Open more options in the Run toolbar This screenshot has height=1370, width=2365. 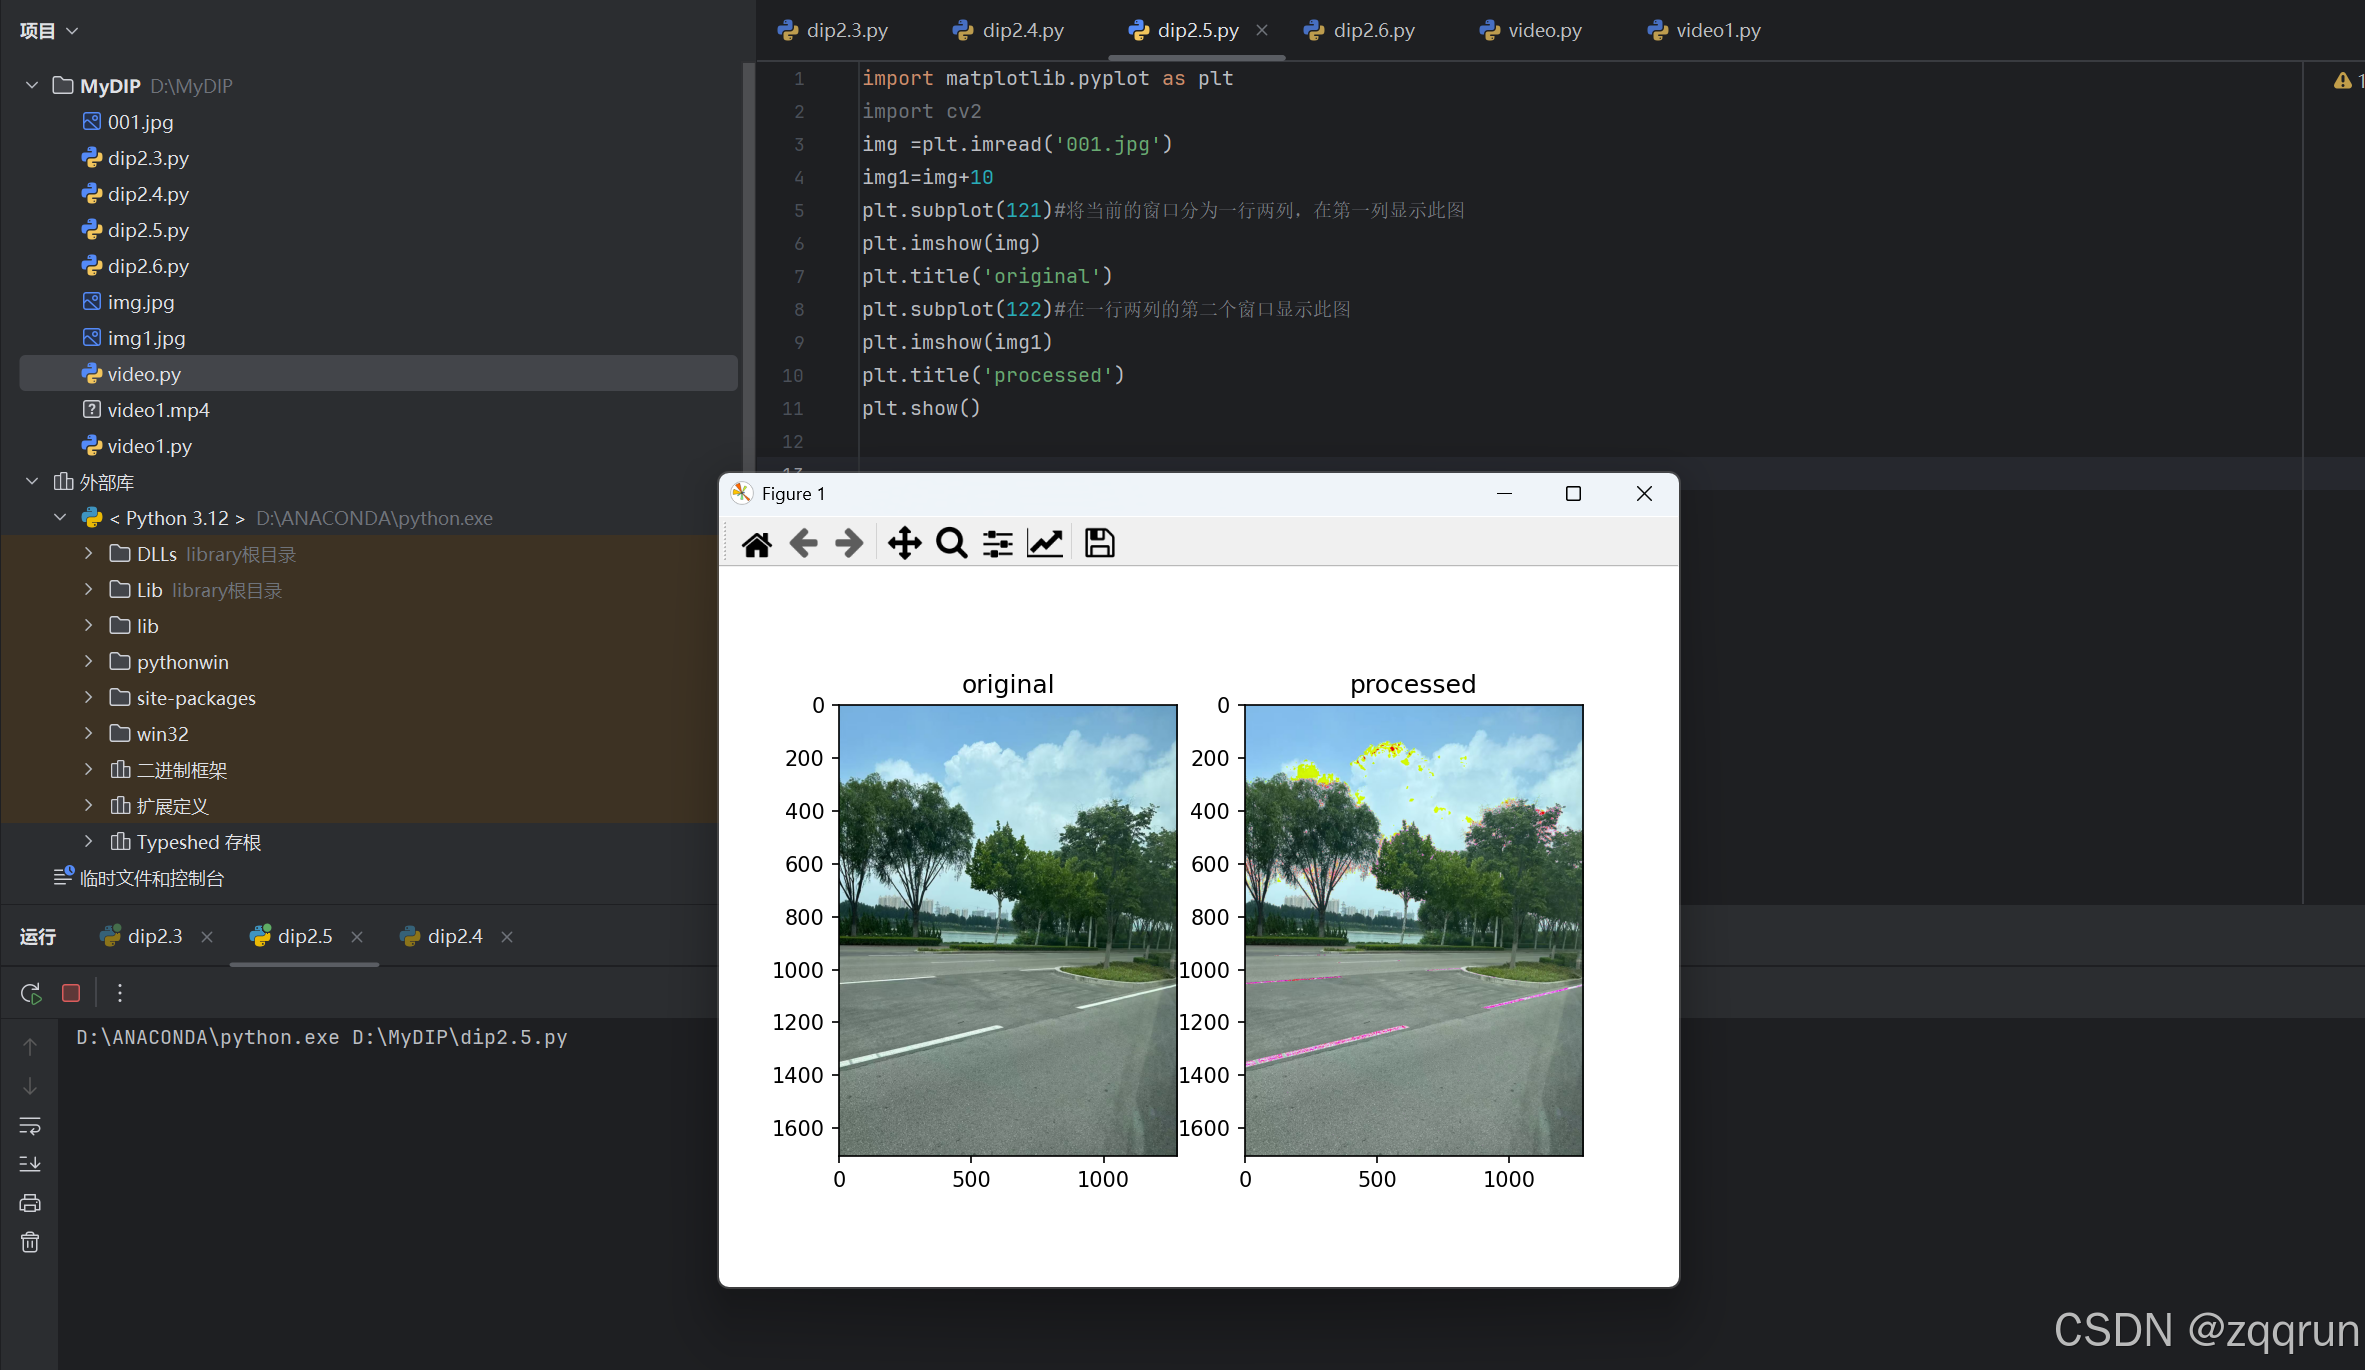[120, 993]
